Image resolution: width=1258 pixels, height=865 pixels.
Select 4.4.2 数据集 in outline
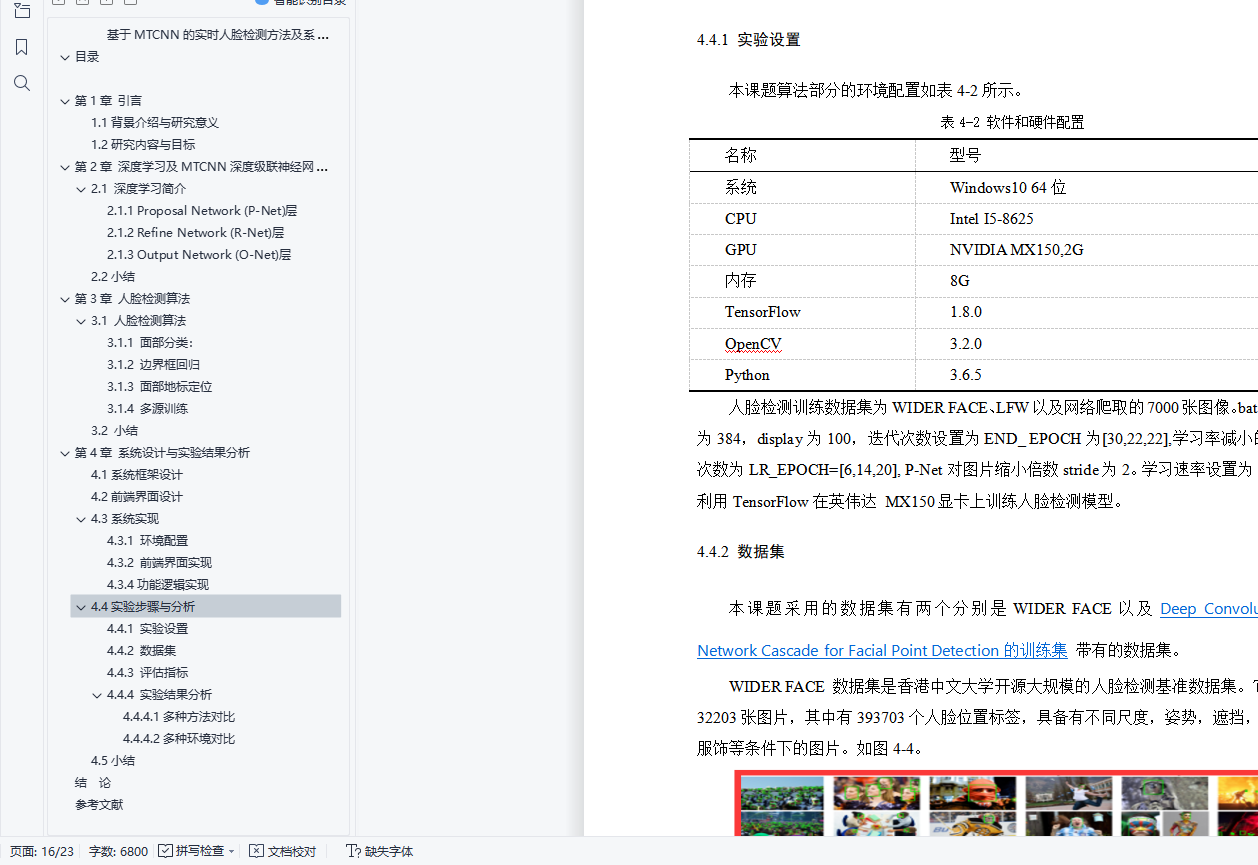point(141,651)
